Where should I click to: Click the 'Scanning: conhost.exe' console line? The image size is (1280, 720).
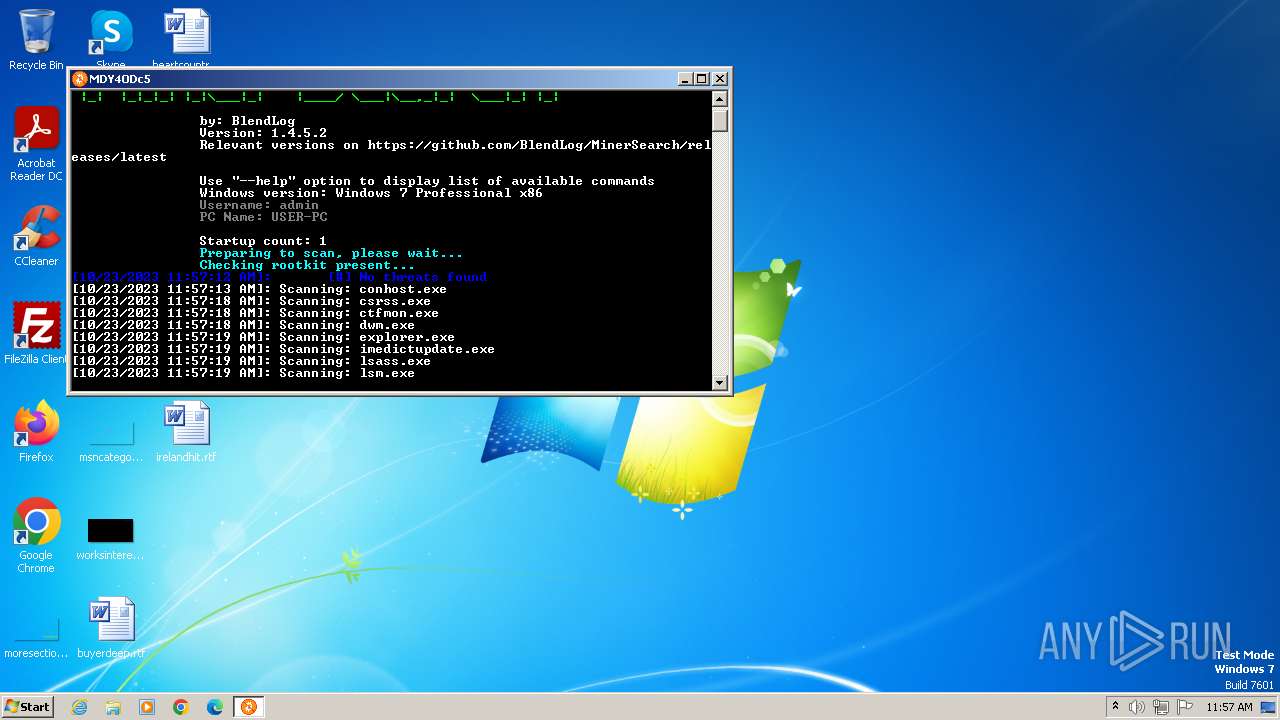tap(259, 289)
